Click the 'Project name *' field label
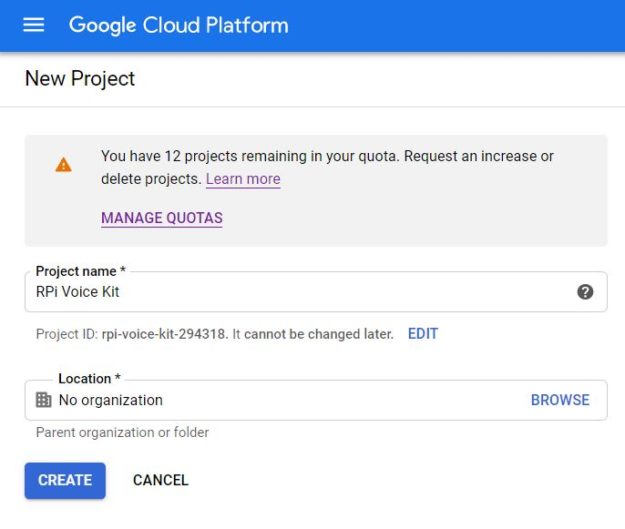The width and height of the screenshot is (625, 529). [x=81, y=271]
